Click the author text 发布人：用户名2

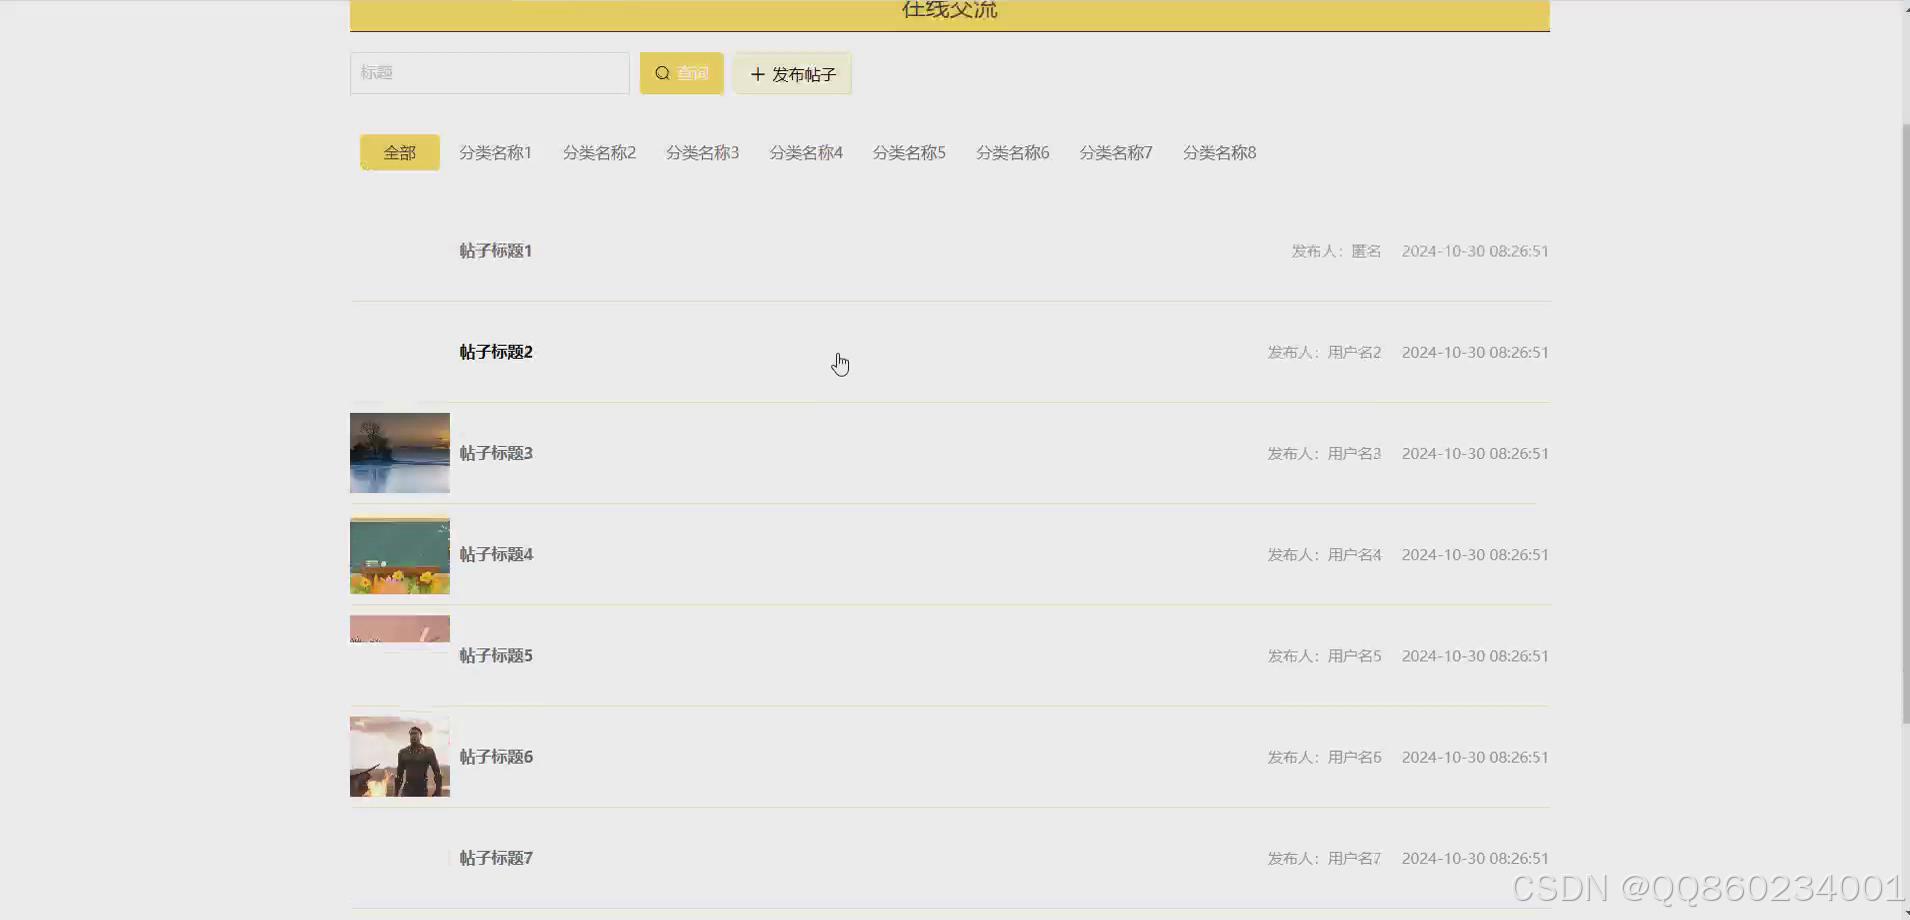tap(1324, 352)
